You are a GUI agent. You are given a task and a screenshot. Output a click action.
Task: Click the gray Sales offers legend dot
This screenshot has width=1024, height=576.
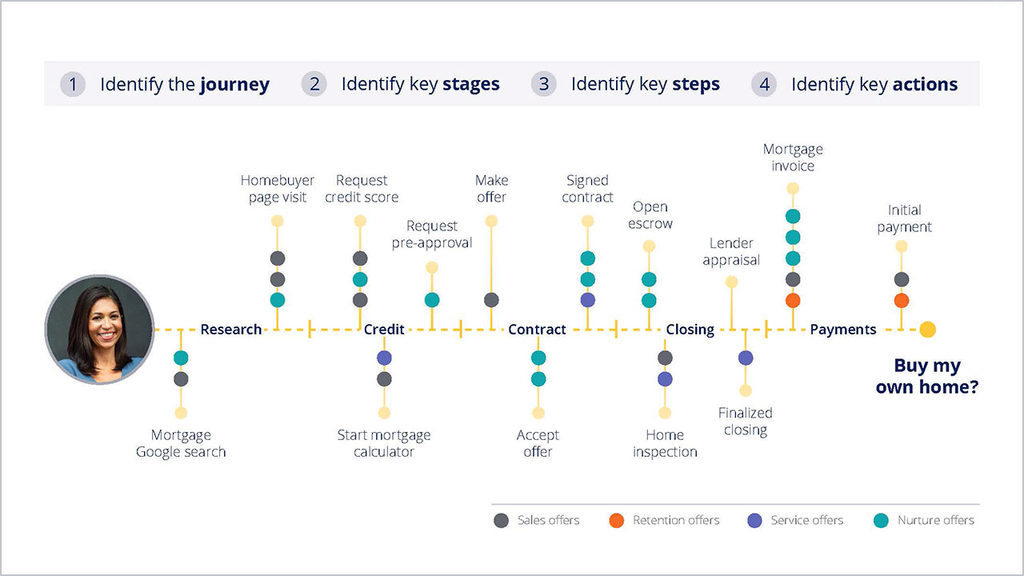pos(501,520)
